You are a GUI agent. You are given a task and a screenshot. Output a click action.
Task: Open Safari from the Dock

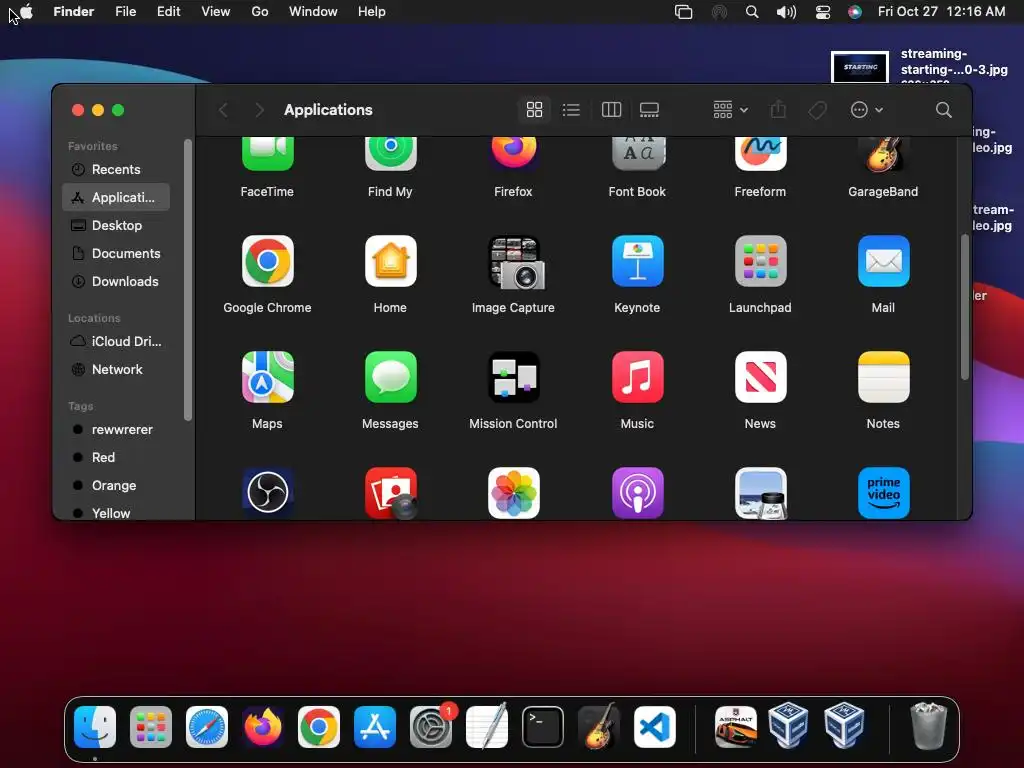(207, 727)
